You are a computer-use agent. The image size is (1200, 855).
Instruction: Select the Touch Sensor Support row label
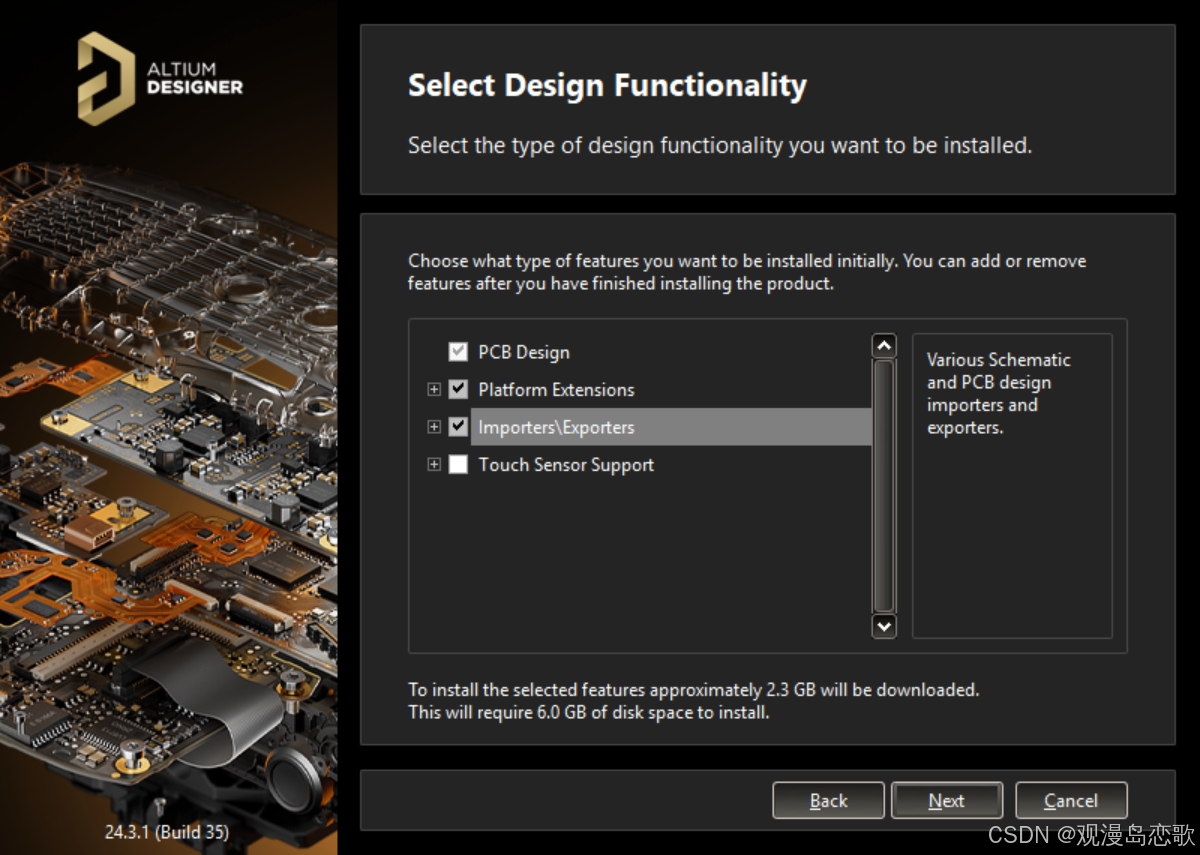(x=566, y=465)
